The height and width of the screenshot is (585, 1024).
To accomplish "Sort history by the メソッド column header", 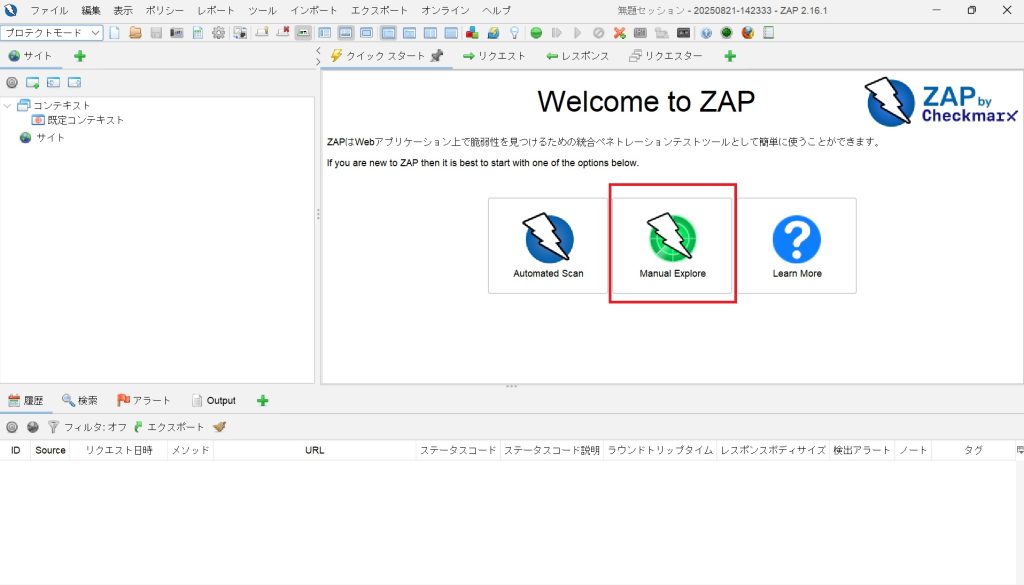I will pos(190,451).
